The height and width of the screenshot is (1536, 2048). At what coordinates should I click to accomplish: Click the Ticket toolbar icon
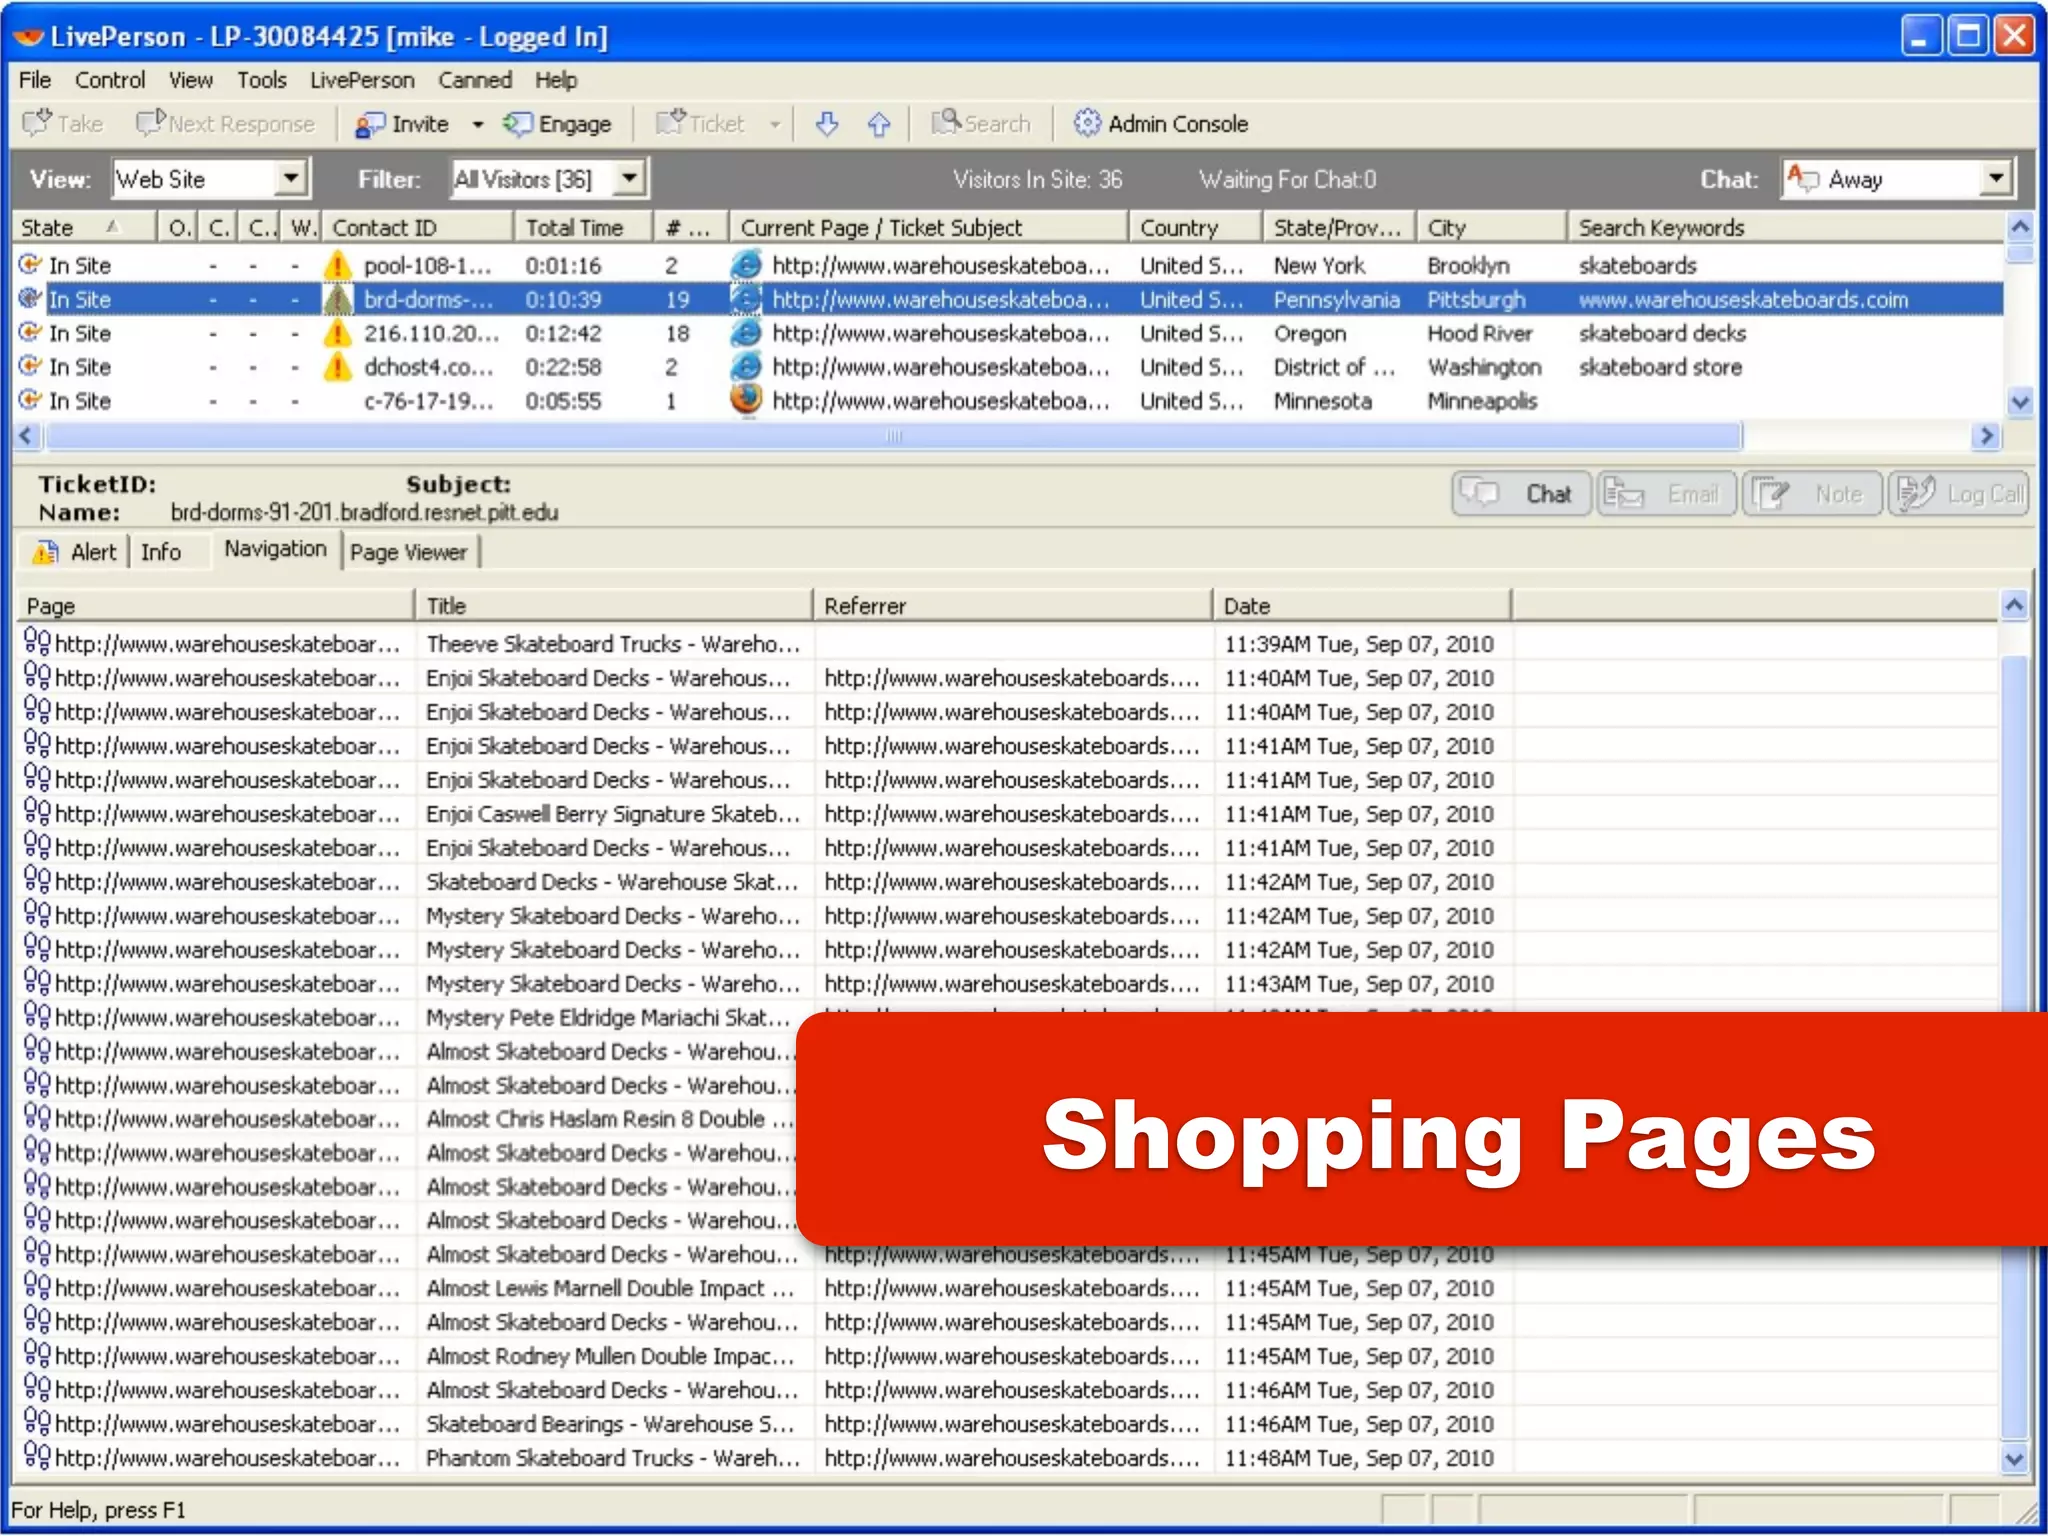pyautogui.click(x=670, y=123)
